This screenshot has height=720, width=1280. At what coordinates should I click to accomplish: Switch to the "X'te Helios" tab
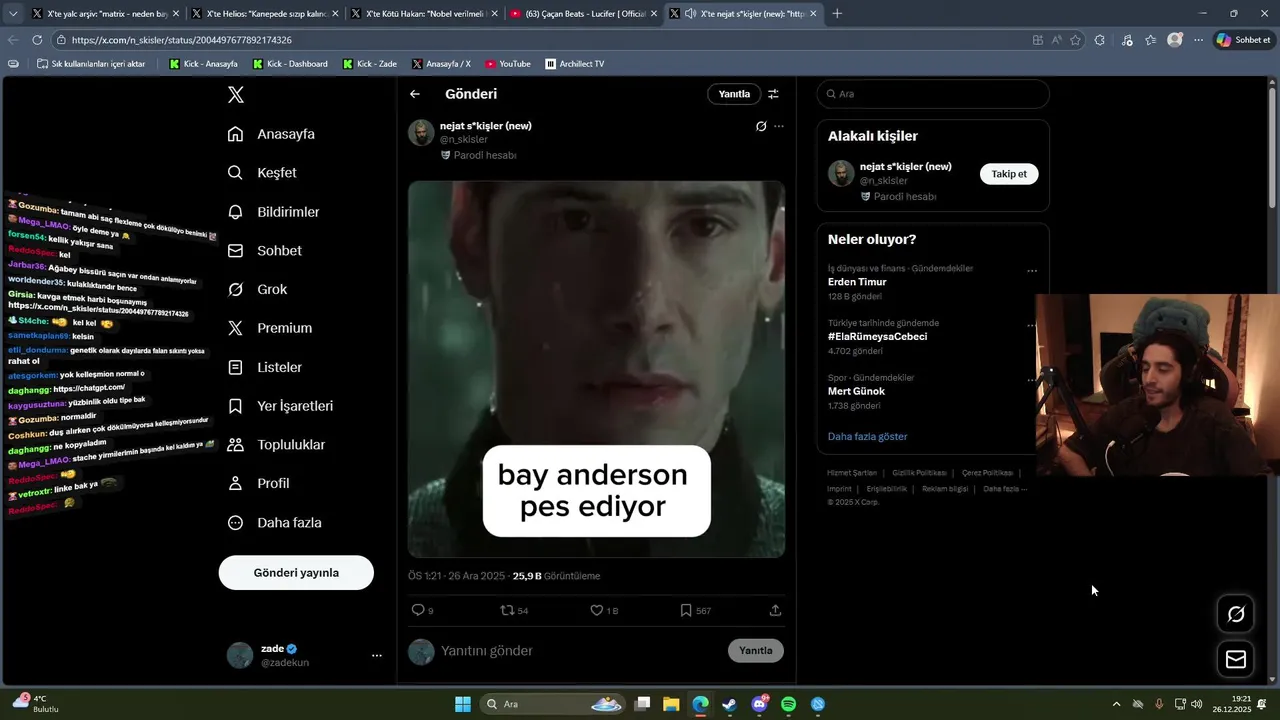click(264, 14)
